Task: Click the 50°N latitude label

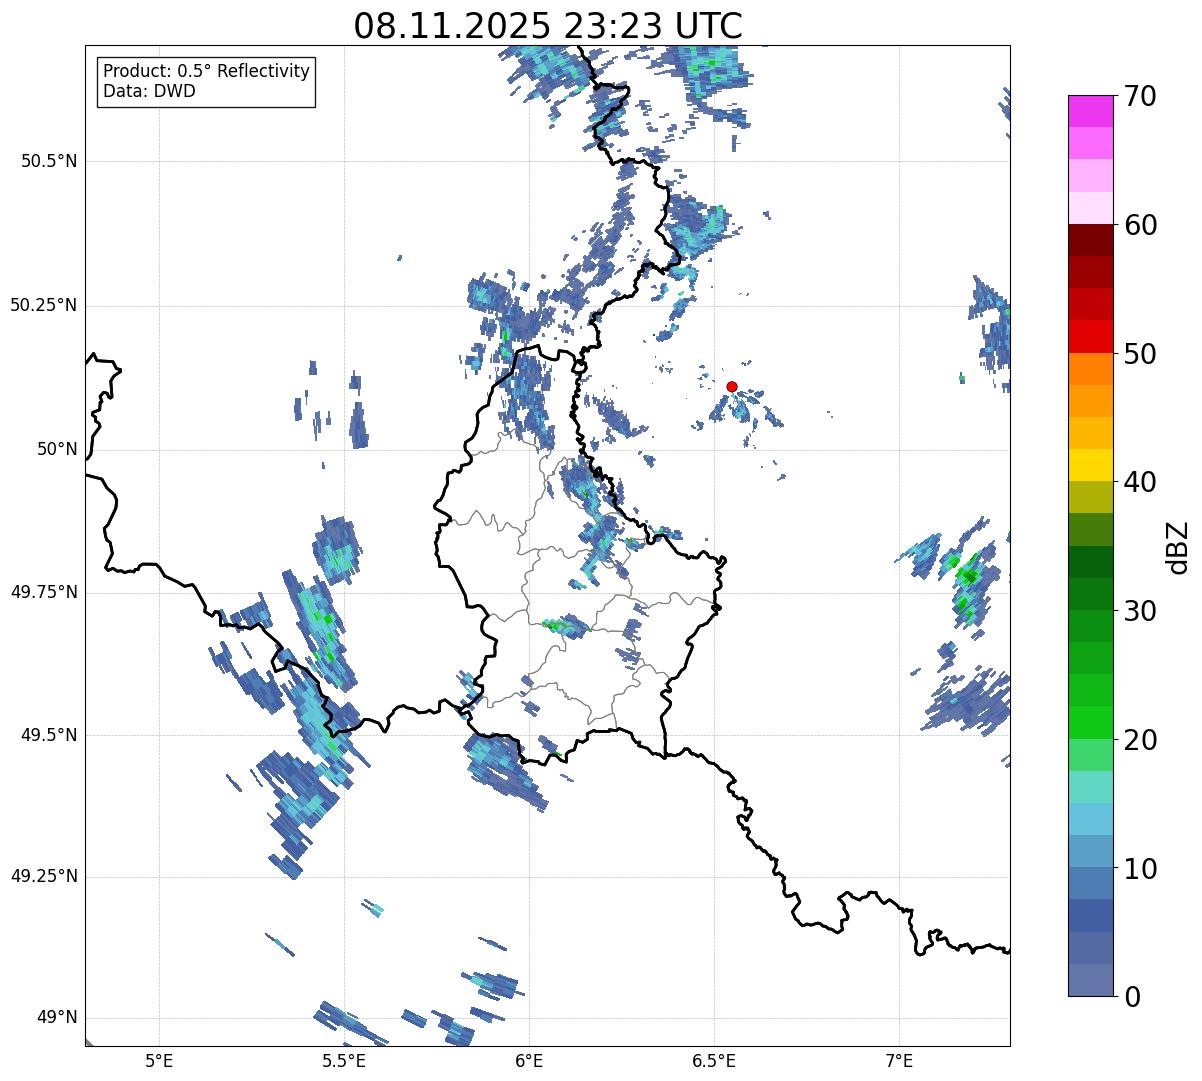Action: tap(57, 449)
